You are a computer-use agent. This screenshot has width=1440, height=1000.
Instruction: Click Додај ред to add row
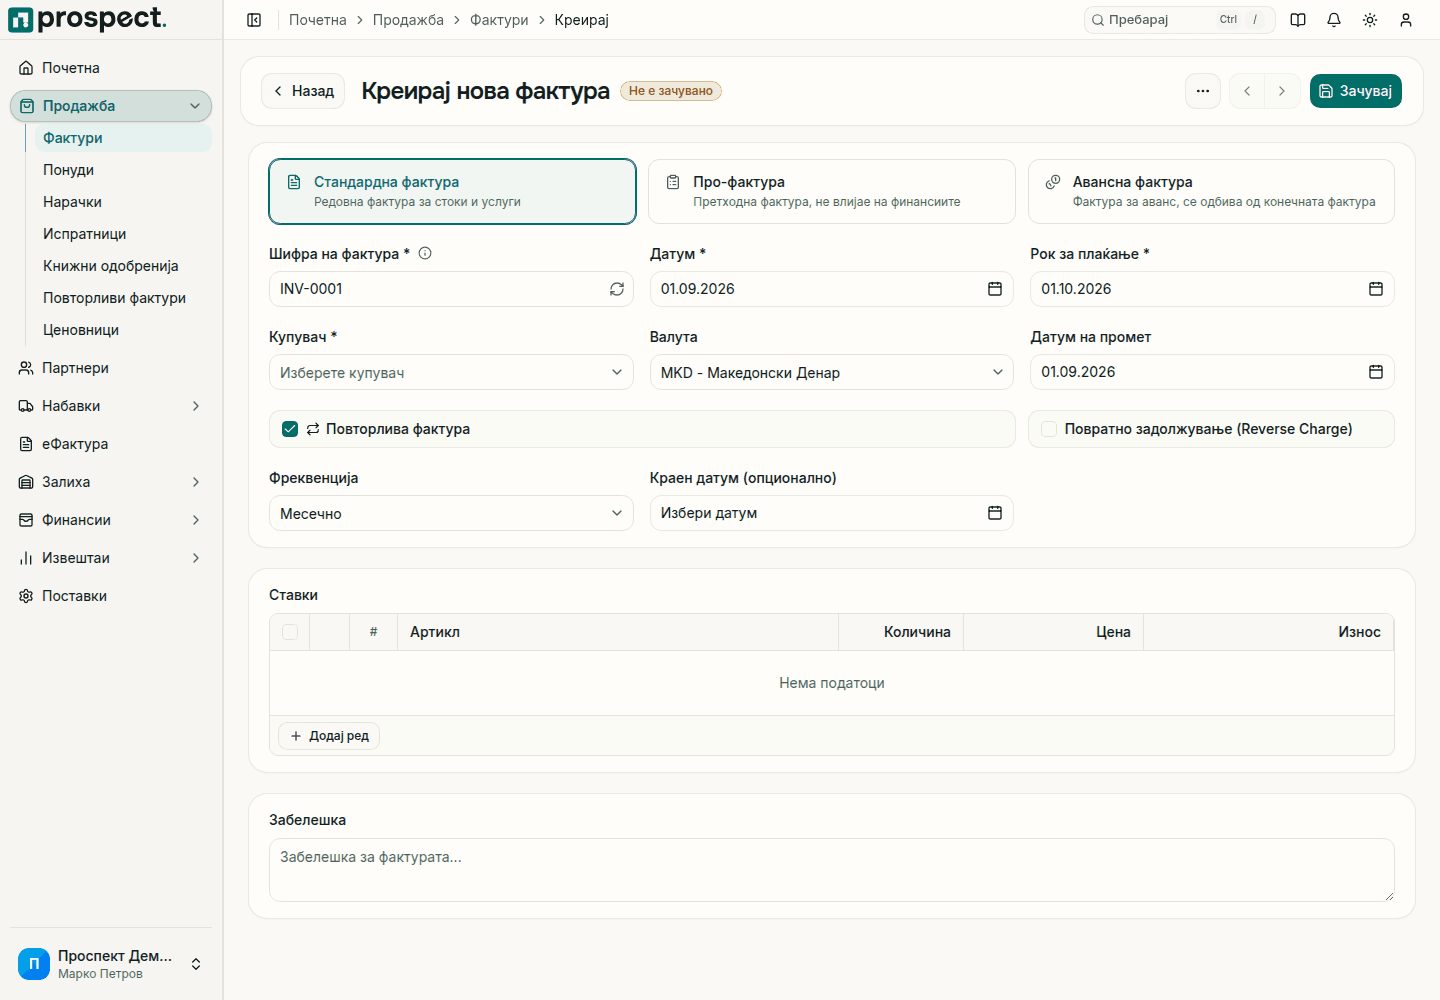coord(329,736)
